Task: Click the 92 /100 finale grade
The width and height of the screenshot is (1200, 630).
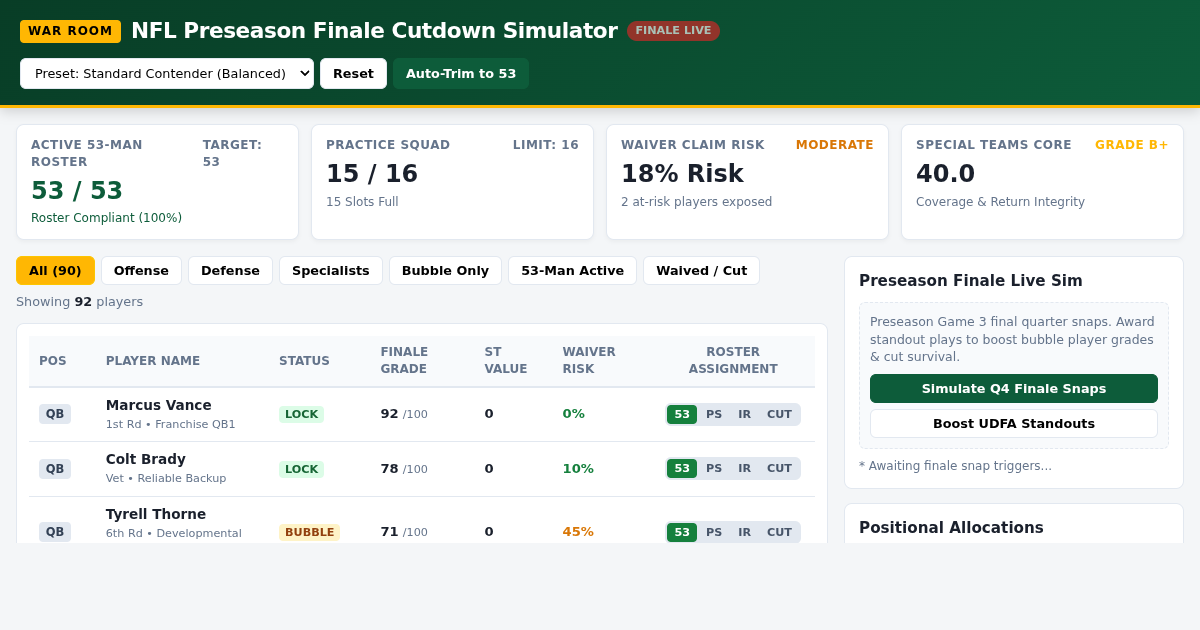Action: coord(404,414)
